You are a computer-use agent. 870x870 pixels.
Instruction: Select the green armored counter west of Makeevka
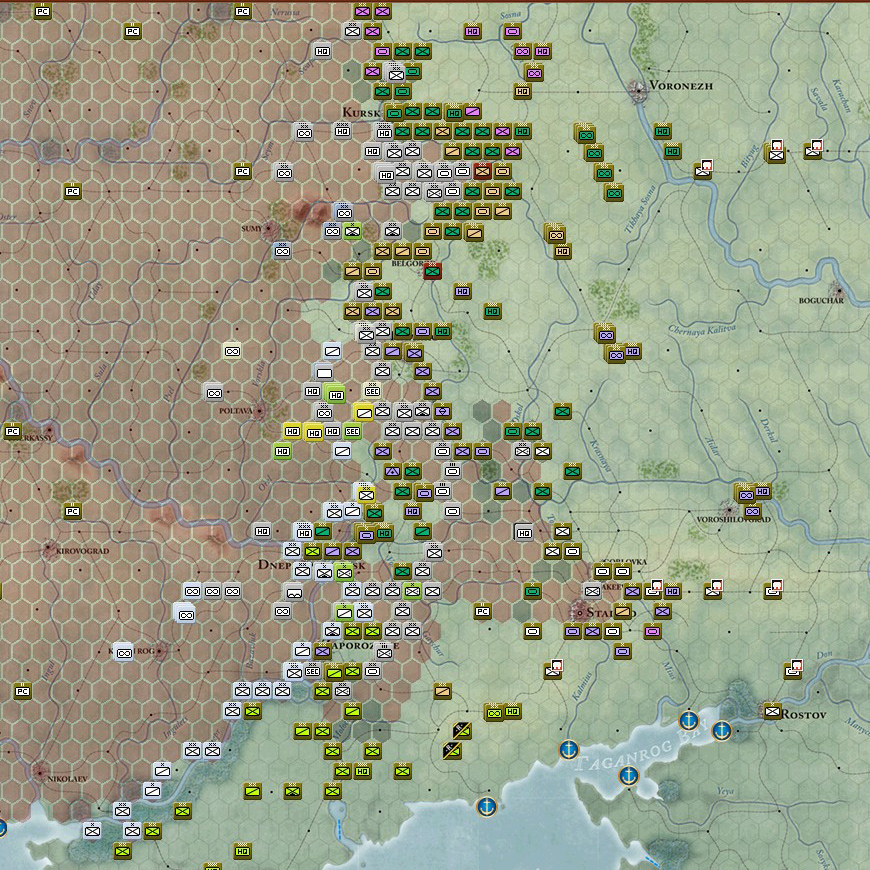[x=532, y=591]
